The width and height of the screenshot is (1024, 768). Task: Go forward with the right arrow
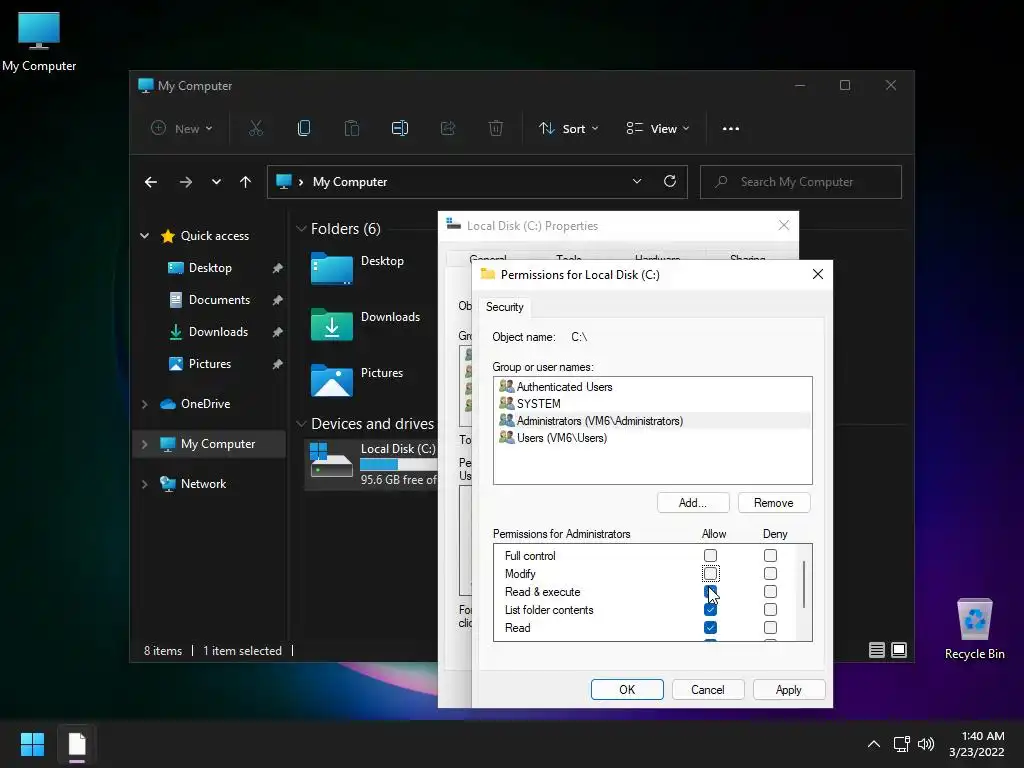(186, 182)
